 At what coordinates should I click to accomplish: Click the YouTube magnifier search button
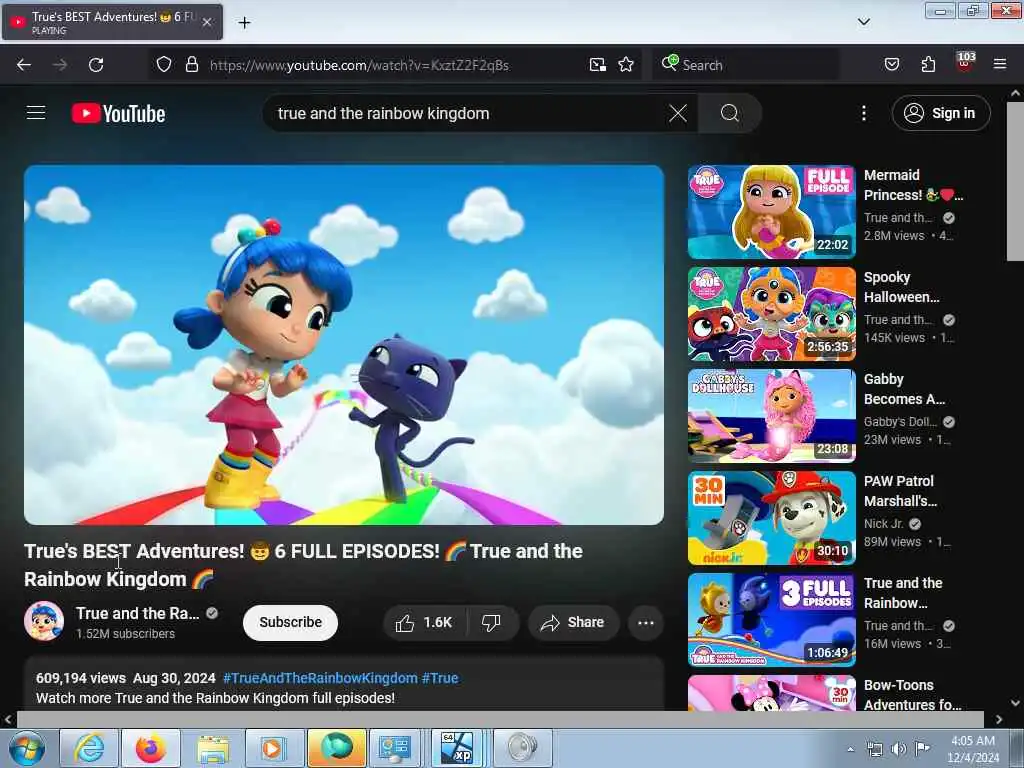[x=729, y=113]
